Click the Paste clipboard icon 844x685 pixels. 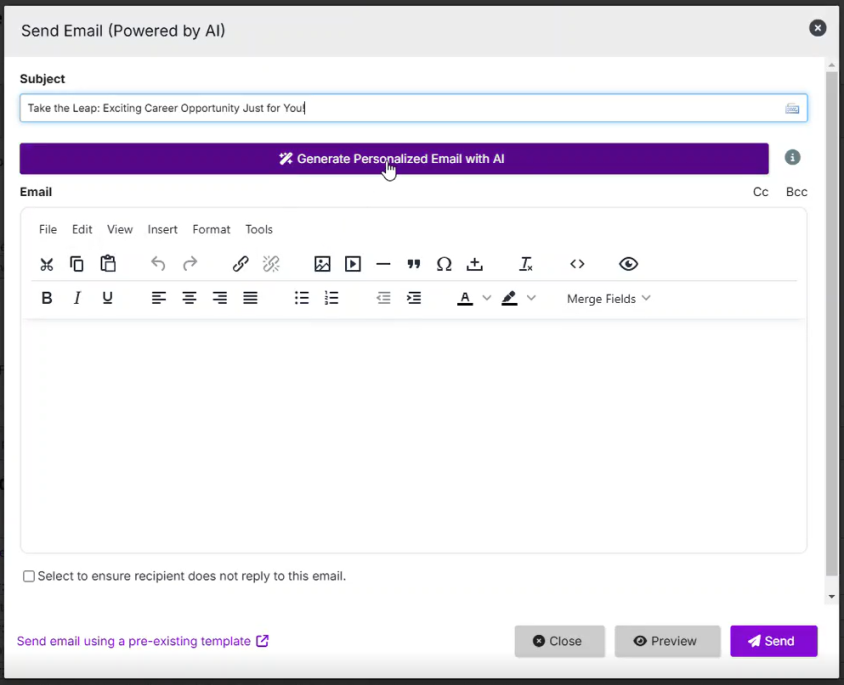[108, 263]
